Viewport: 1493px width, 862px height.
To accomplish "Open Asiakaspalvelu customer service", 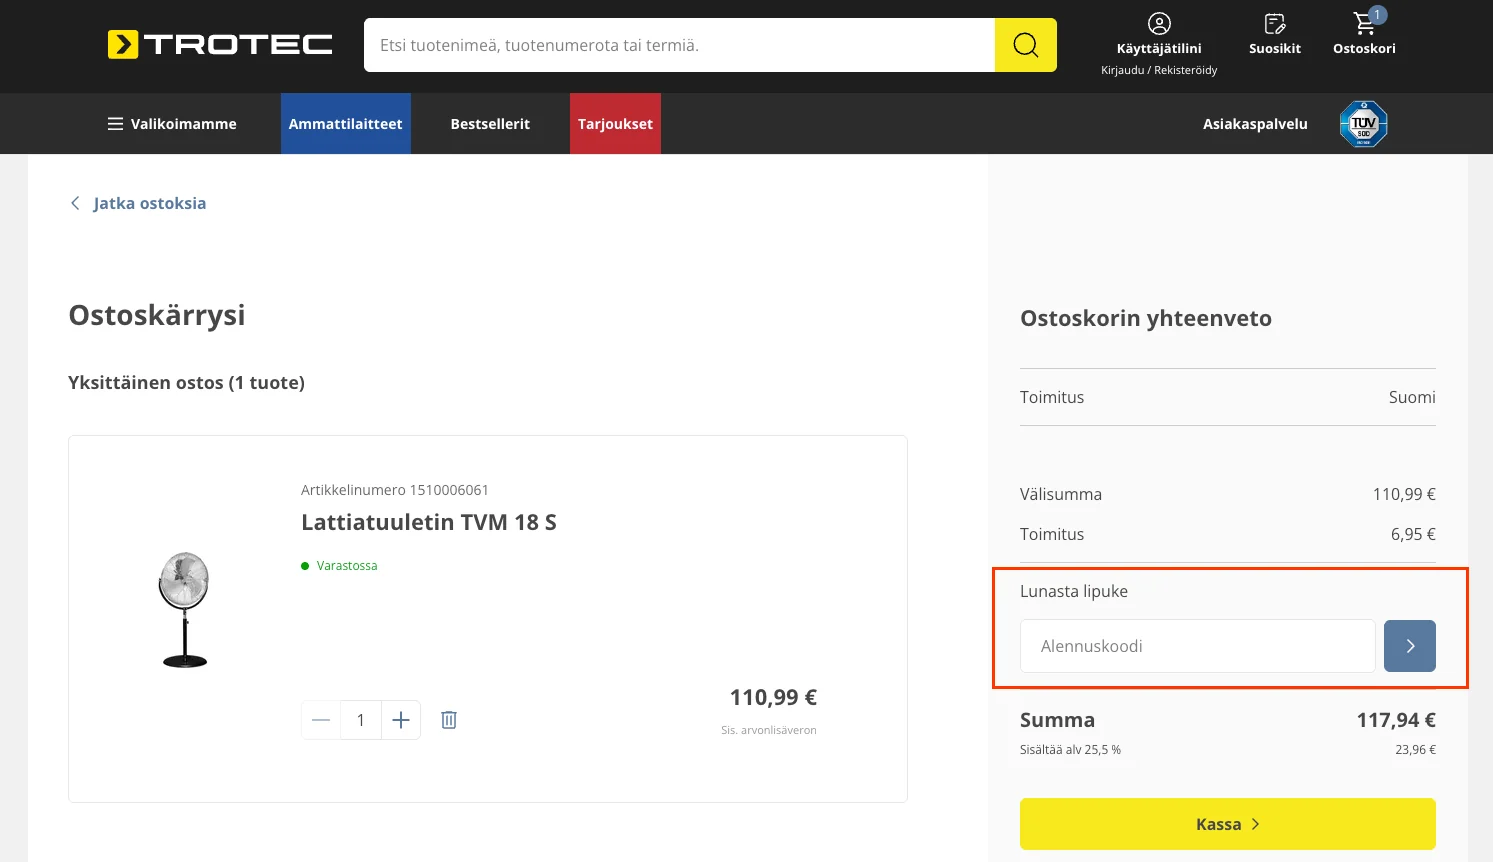I will [1255, 124].
